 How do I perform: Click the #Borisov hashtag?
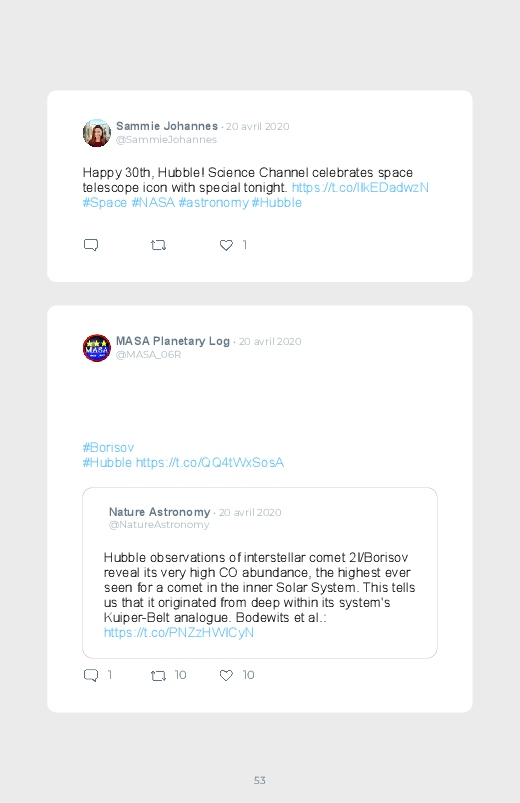click(108, 447)
